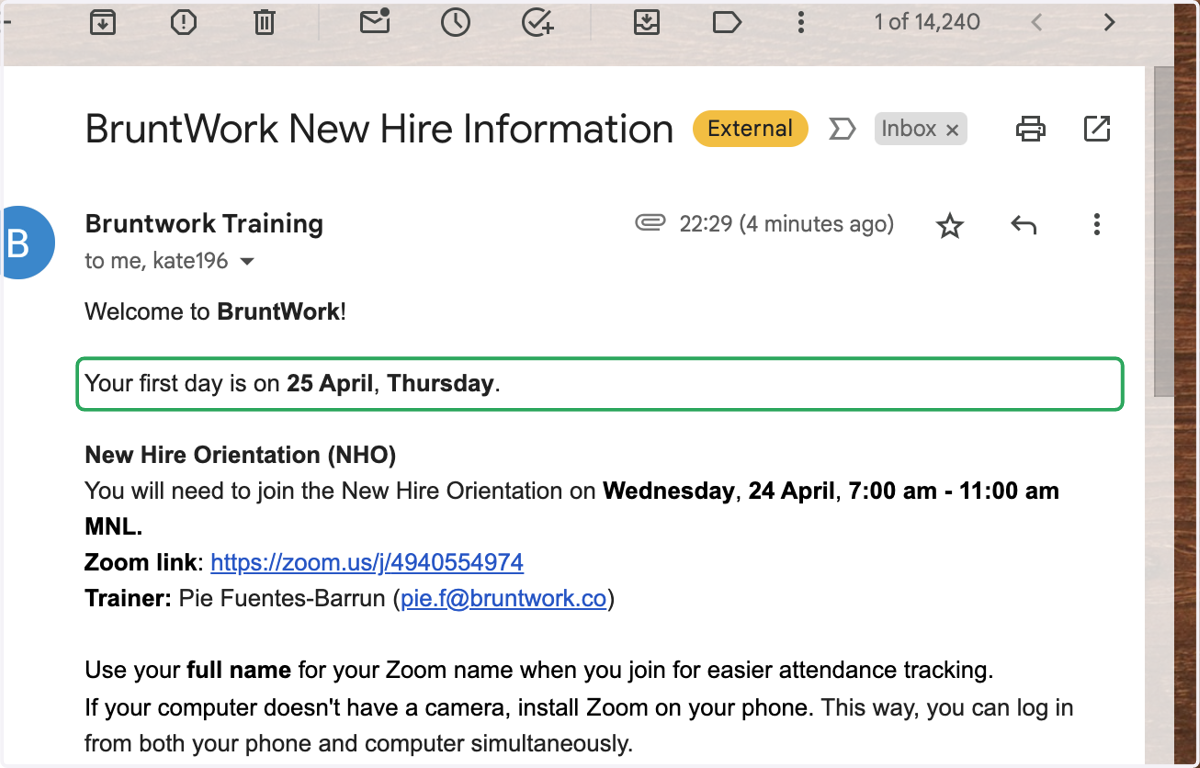The height and width of the screenshot is (768, 1200).
Task: Go to the older email arrow
Action: 1109,22
